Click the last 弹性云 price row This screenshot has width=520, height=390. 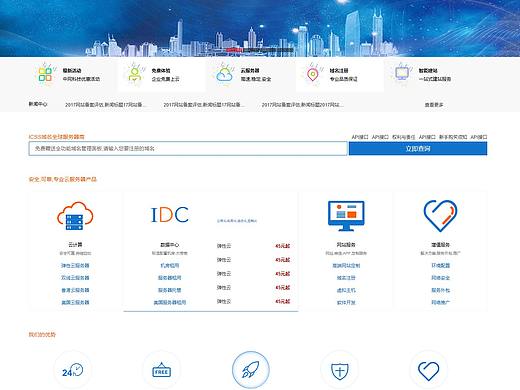pos(253,301)
